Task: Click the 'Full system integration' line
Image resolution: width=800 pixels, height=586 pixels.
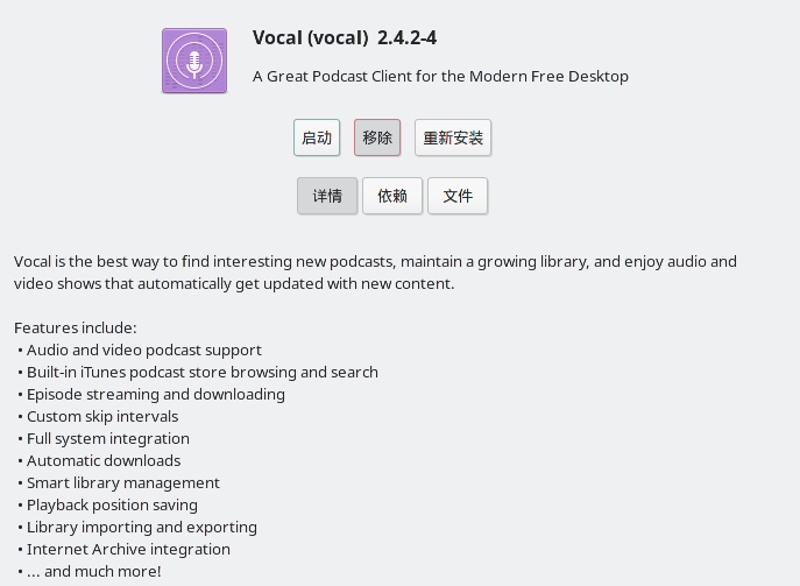Action: 108,438
